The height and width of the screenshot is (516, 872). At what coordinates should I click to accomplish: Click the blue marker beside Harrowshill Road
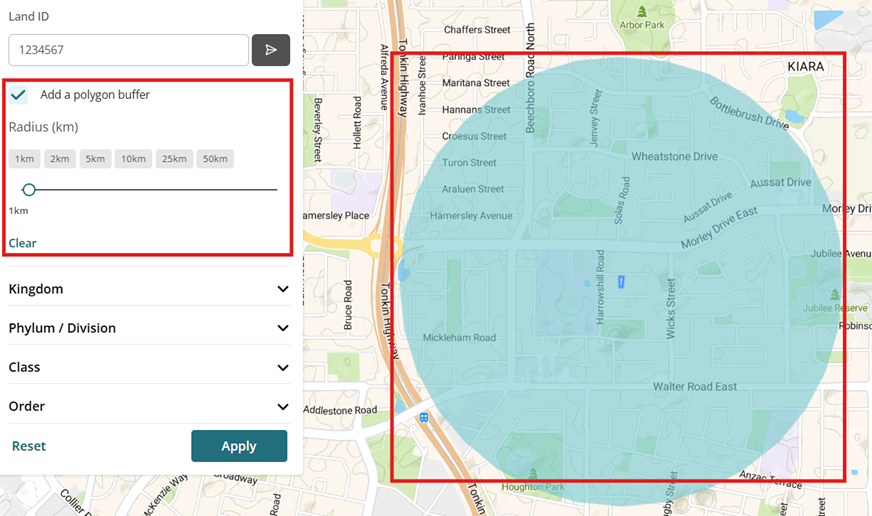coord(621,282)
